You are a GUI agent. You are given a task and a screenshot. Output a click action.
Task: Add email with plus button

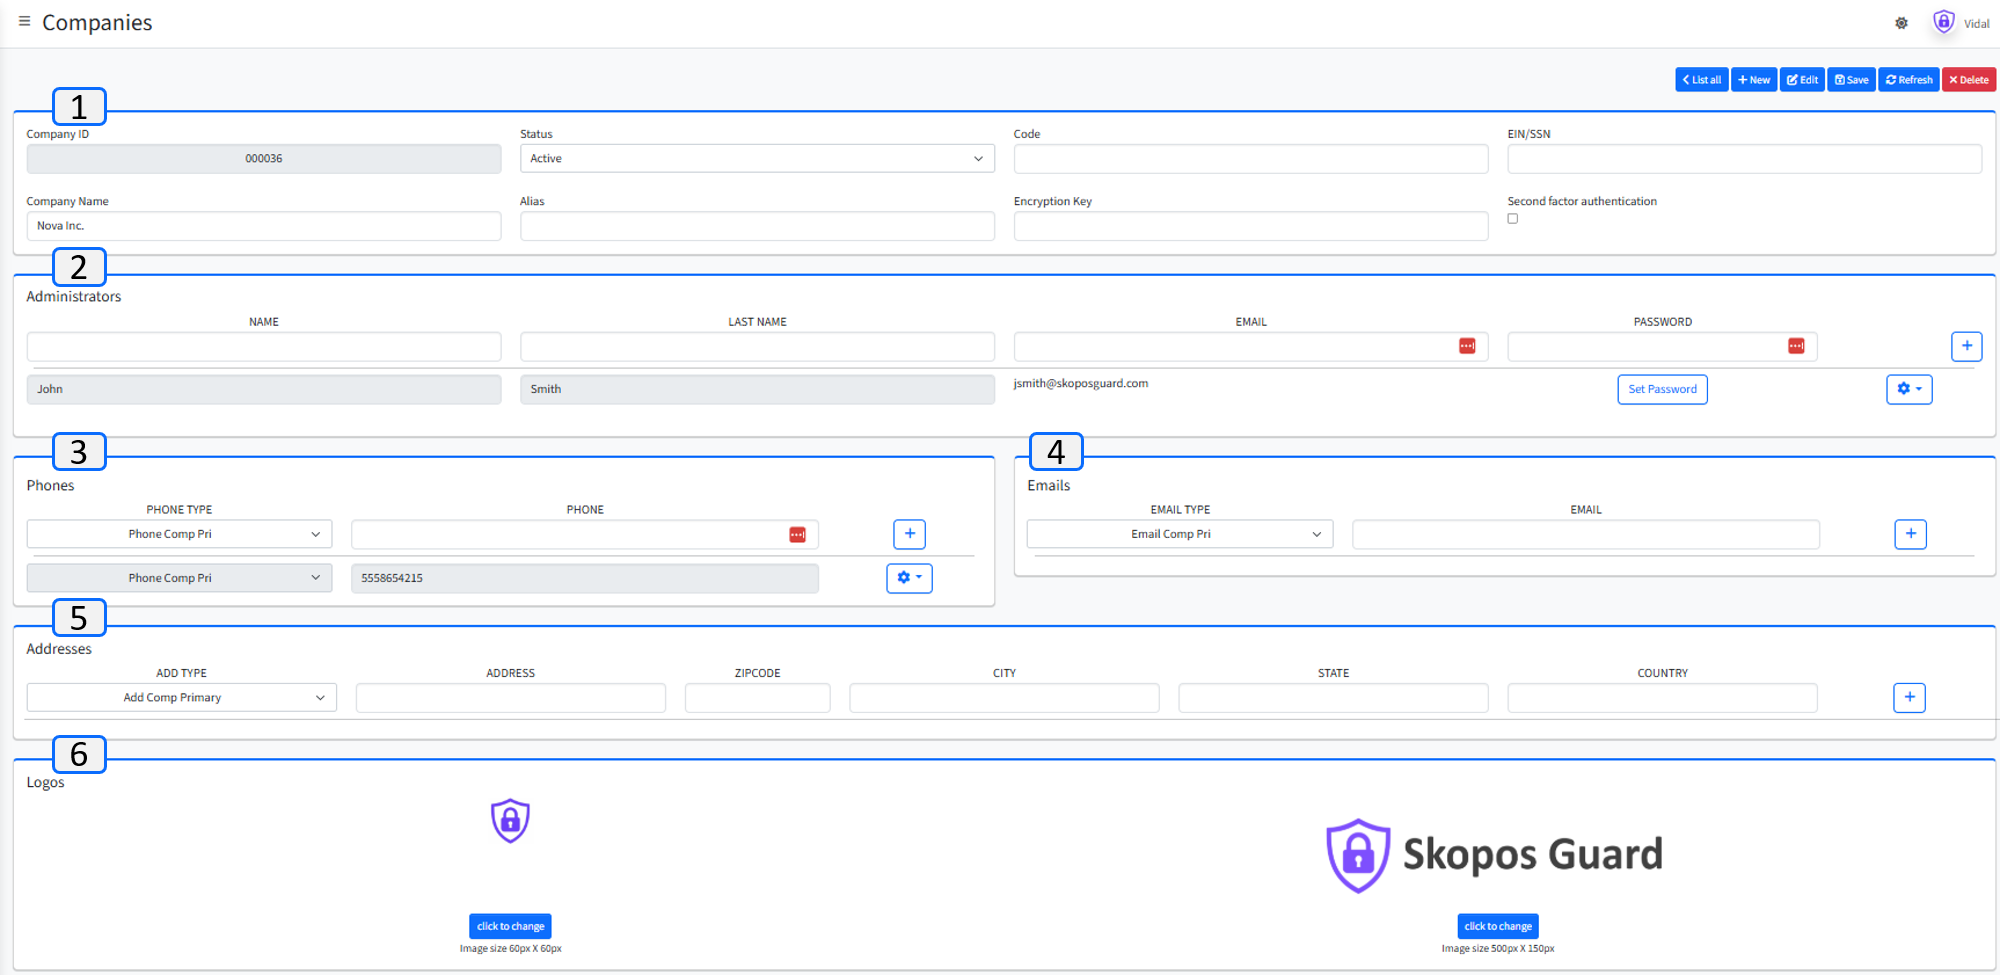point(1910,534)
